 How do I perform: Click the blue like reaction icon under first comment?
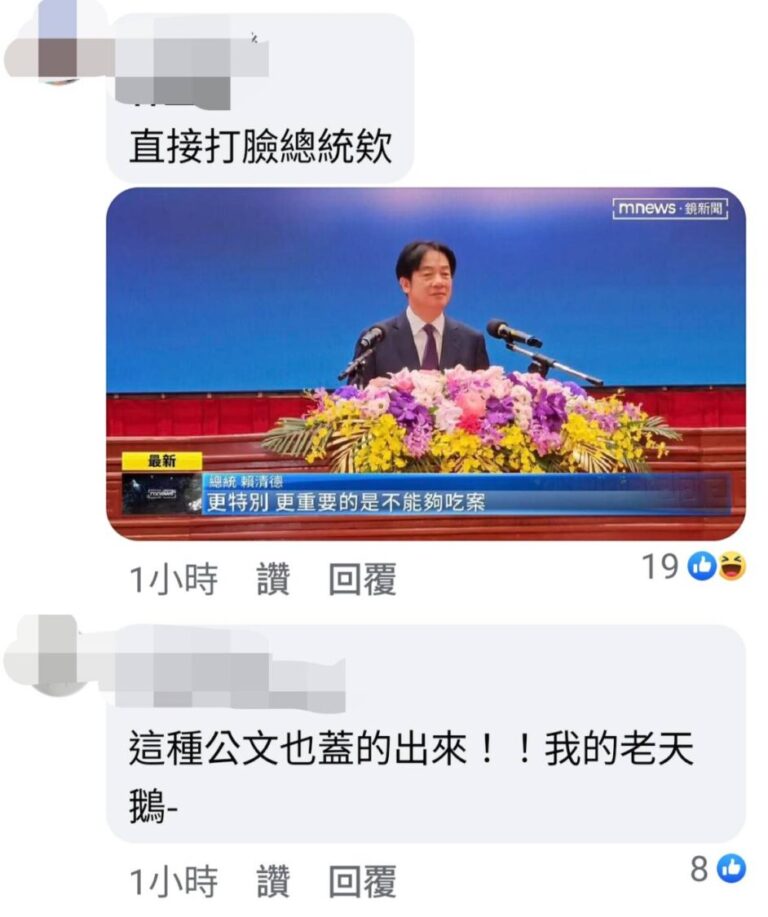(x=701, y=566)
